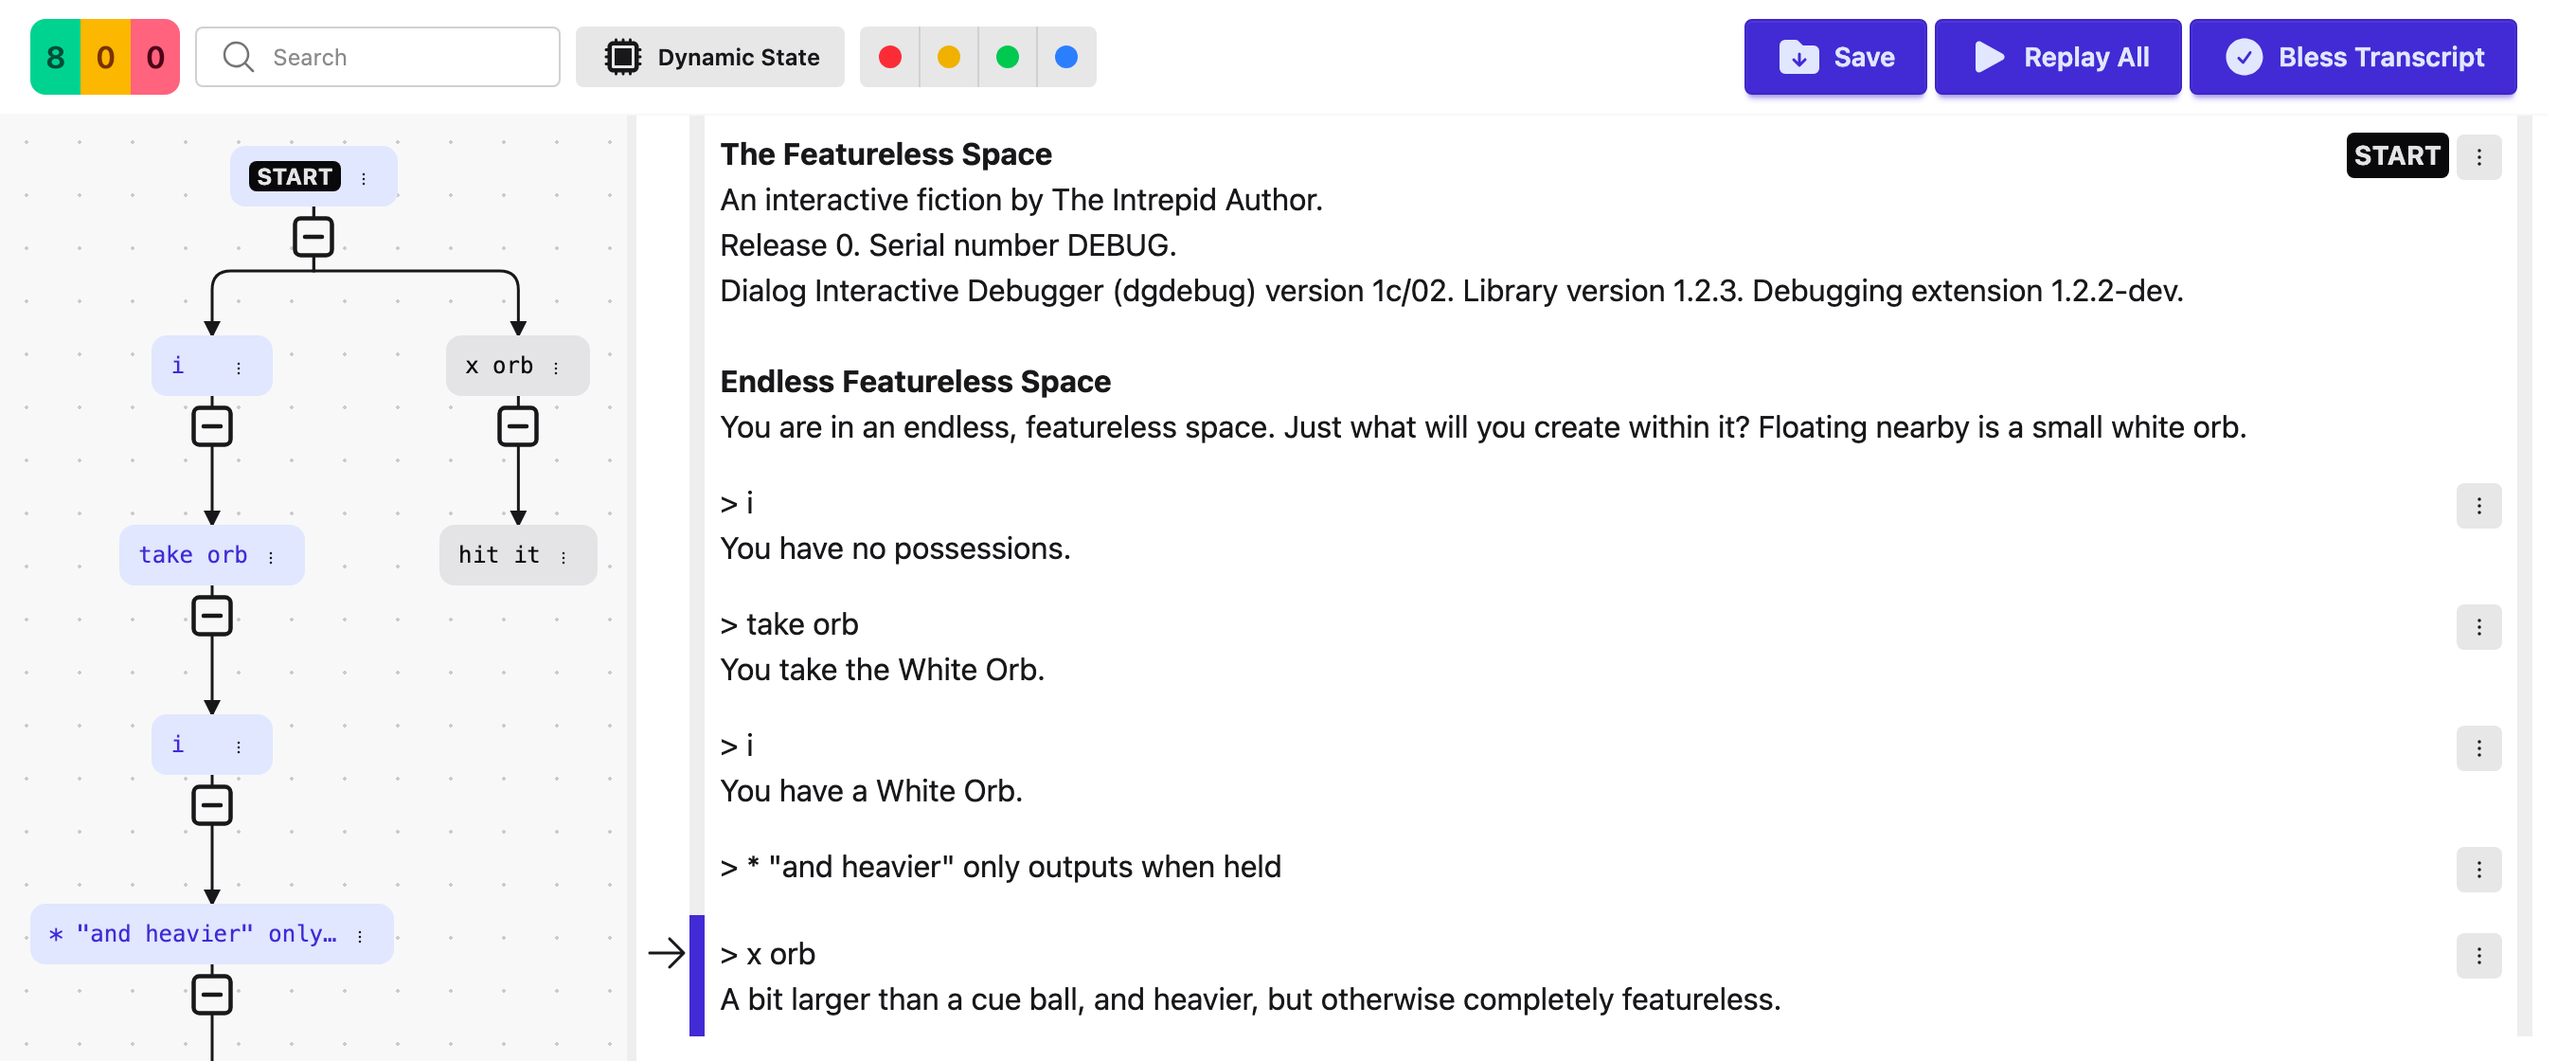2576x1061 pixels.
Task: Open options menu next to START badge in transcript
Action: 2478,157
